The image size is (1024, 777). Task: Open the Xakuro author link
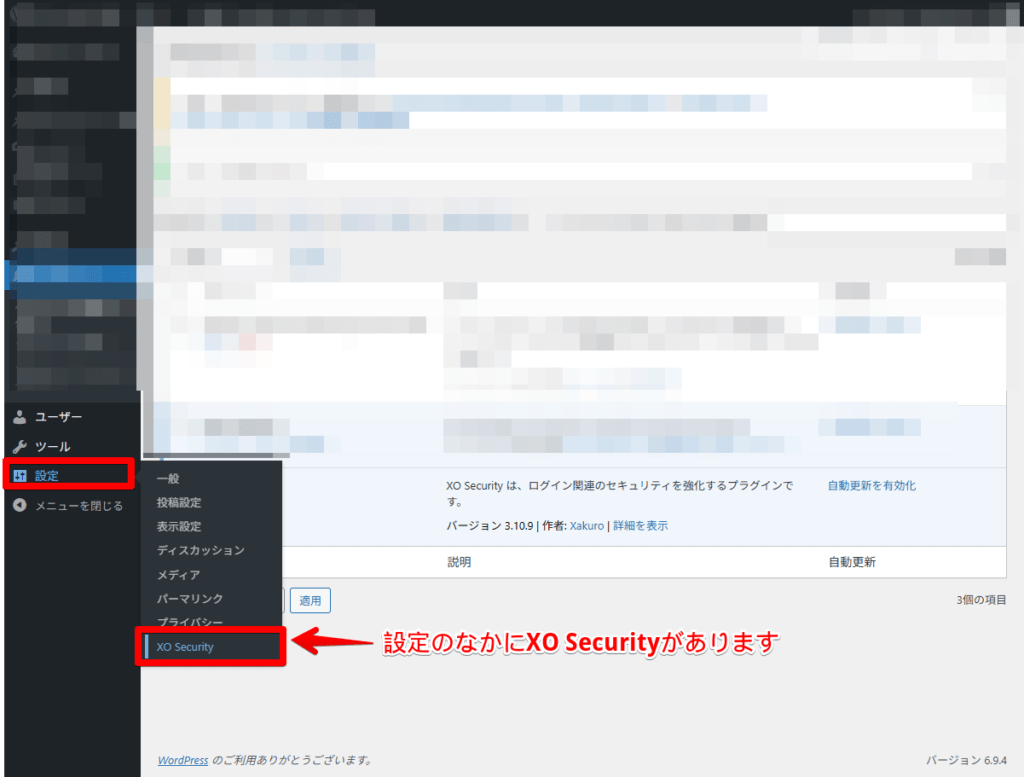[586, 526]
